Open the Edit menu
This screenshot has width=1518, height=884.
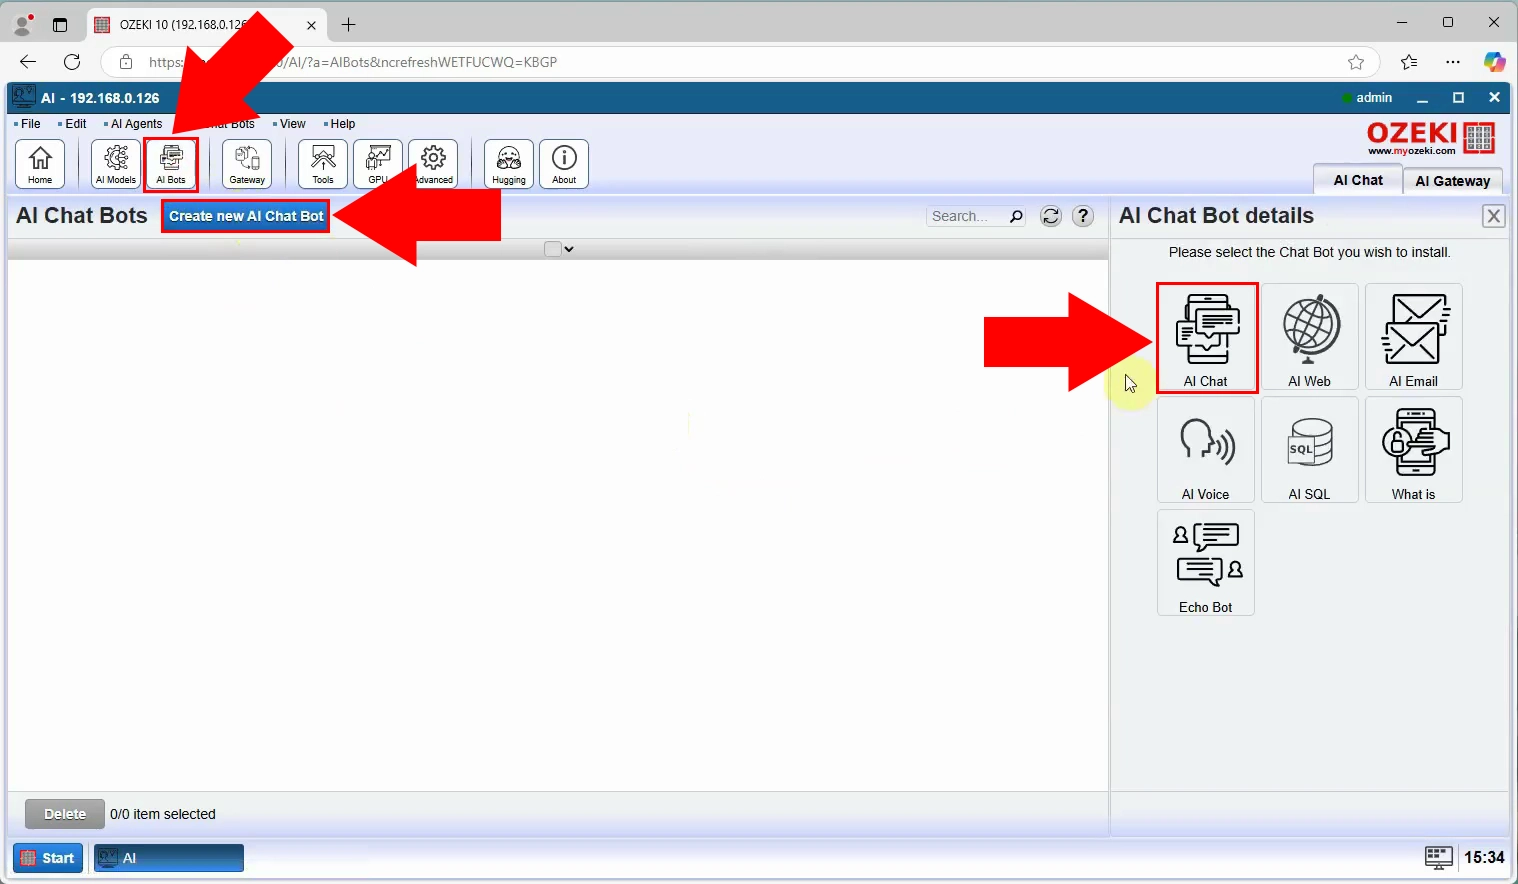pyautogui.click(x=75, y=124)
